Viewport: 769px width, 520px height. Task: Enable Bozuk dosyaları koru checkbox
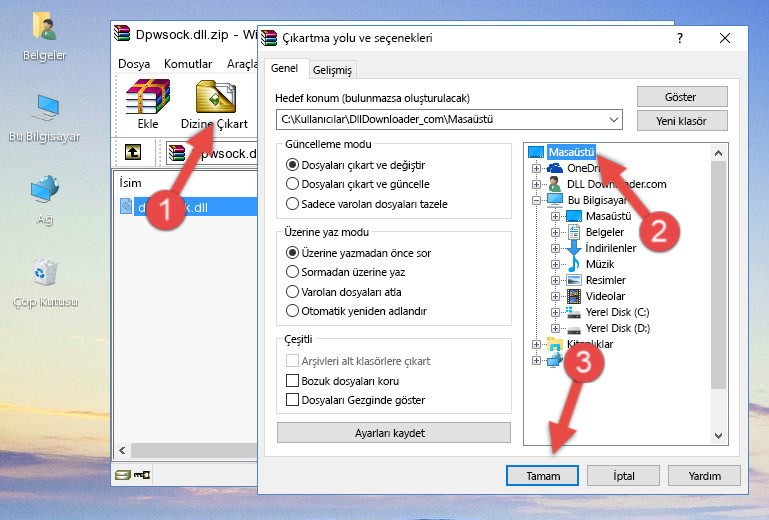coord(292,381)
